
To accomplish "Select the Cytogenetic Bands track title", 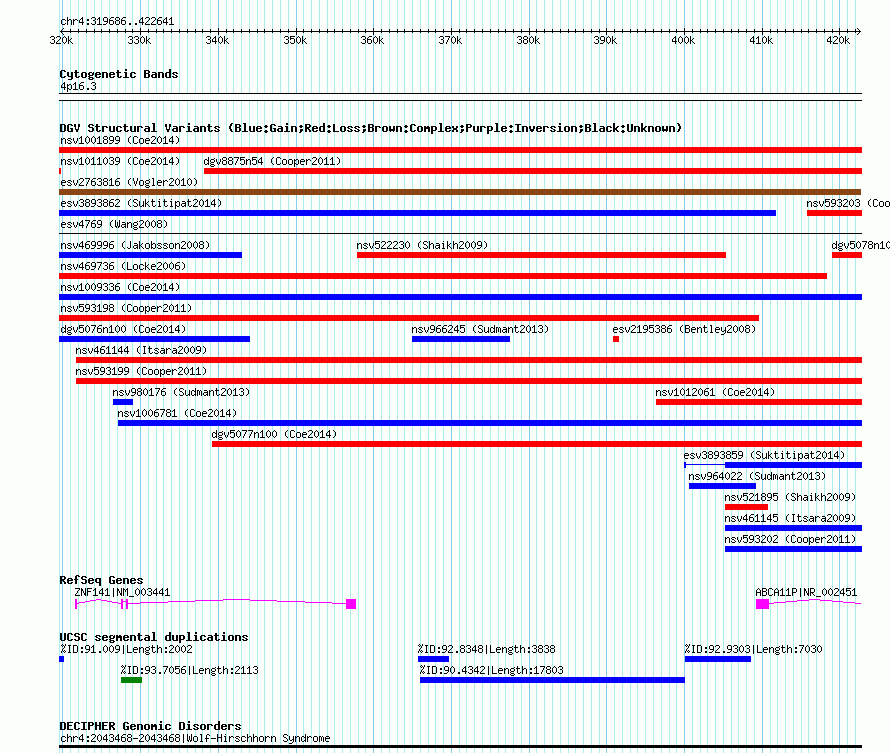I will 119,74.
